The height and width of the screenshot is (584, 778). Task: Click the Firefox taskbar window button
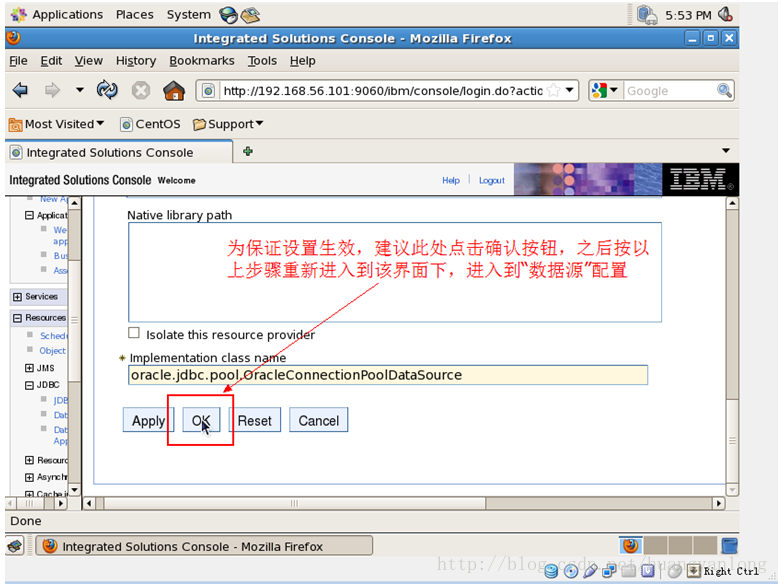[204, 546]
